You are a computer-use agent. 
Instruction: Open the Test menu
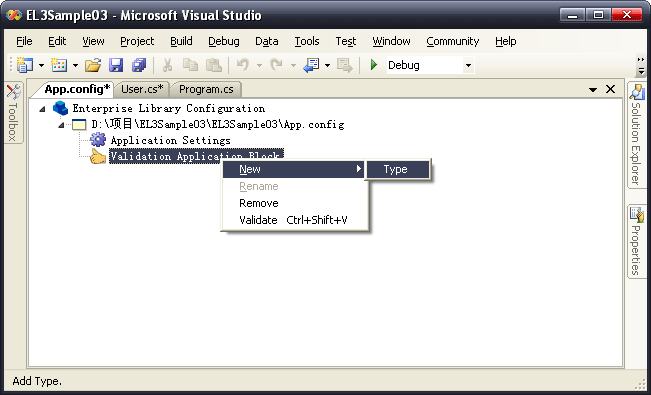346,41
